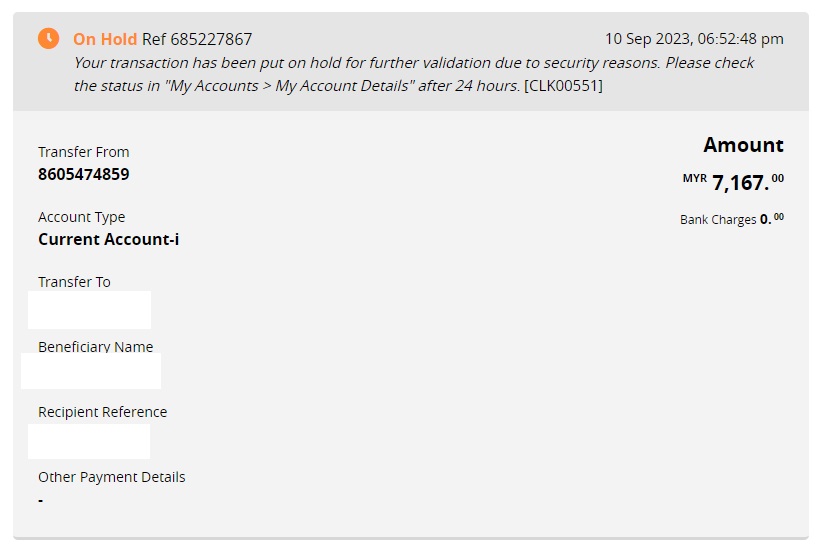Click the "Transfer From" label
Screen dimensions: 819x550
point(84,152)
